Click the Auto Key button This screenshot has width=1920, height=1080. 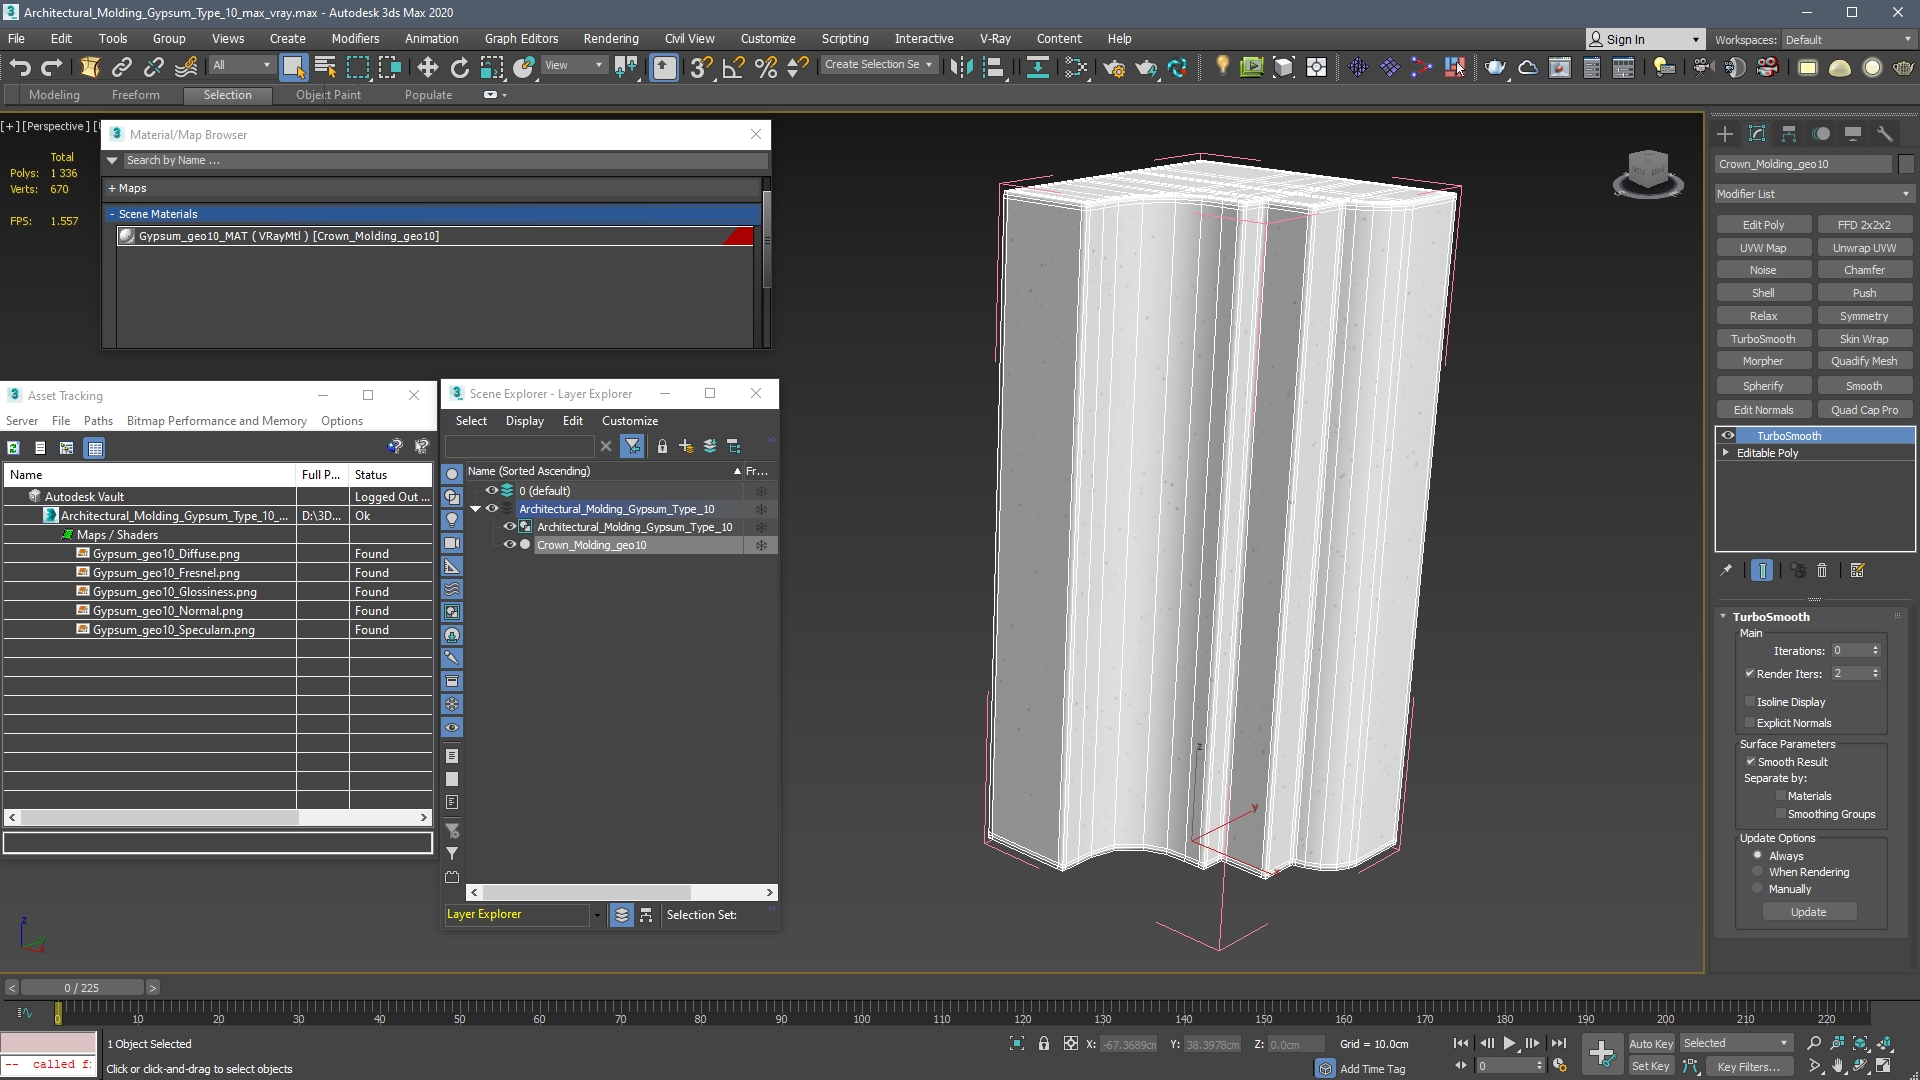1651,1043
